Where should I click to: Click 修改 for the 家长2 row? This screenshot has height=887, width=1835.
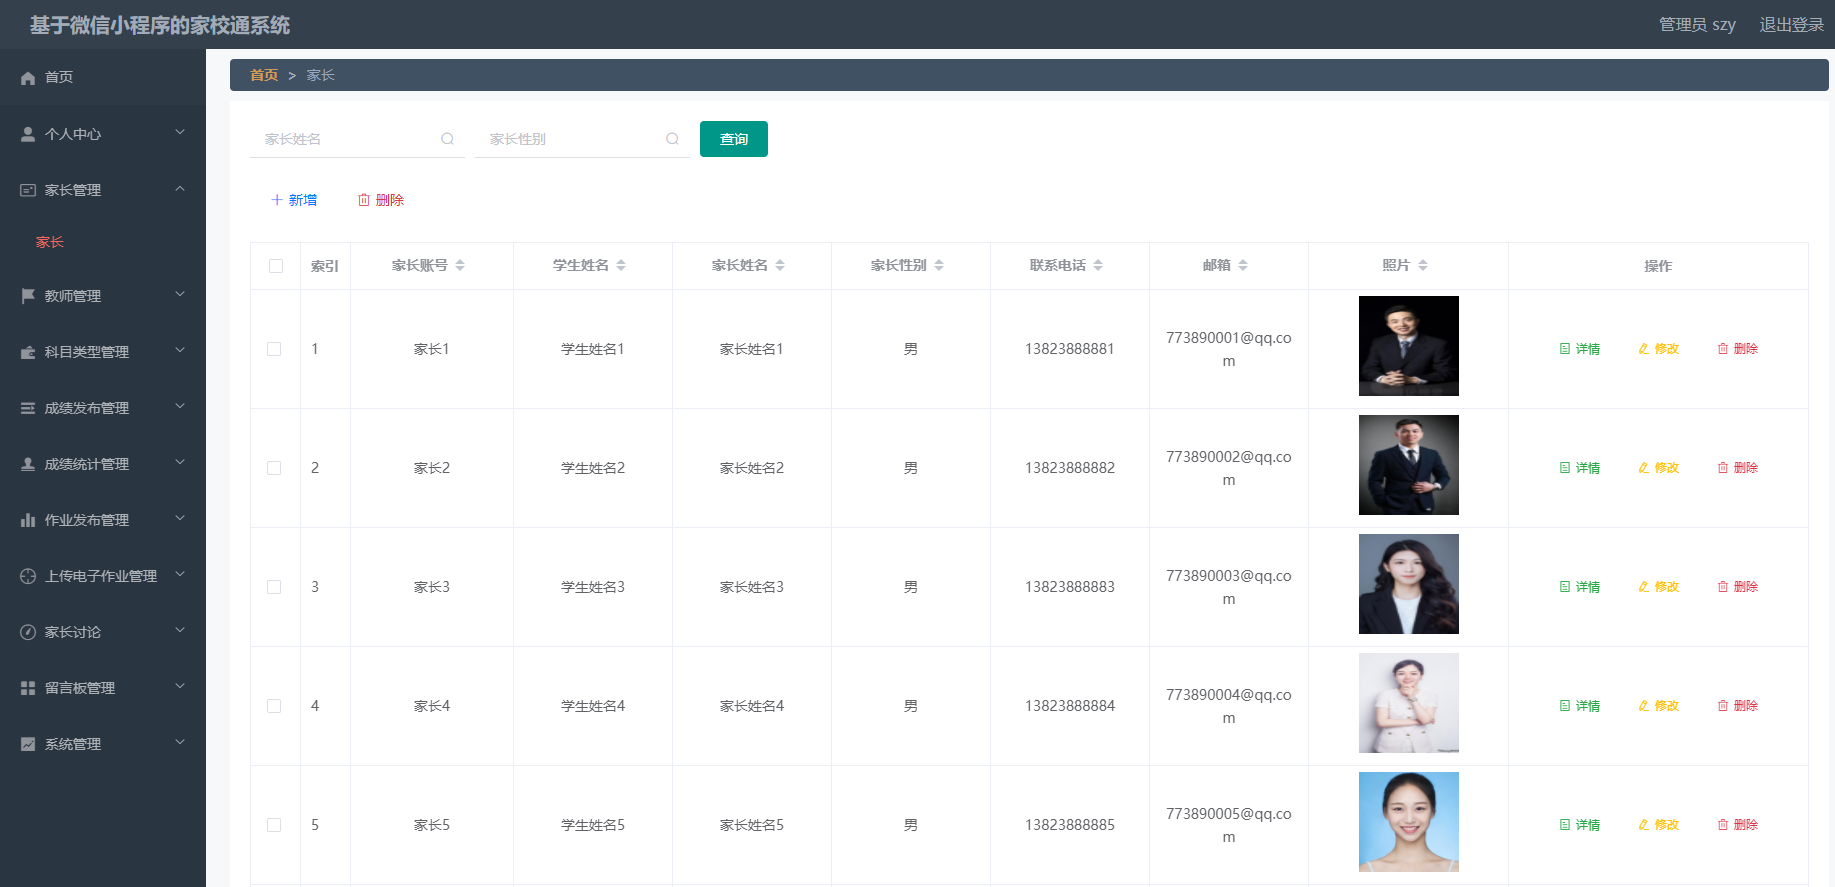tap(1659, 468)
